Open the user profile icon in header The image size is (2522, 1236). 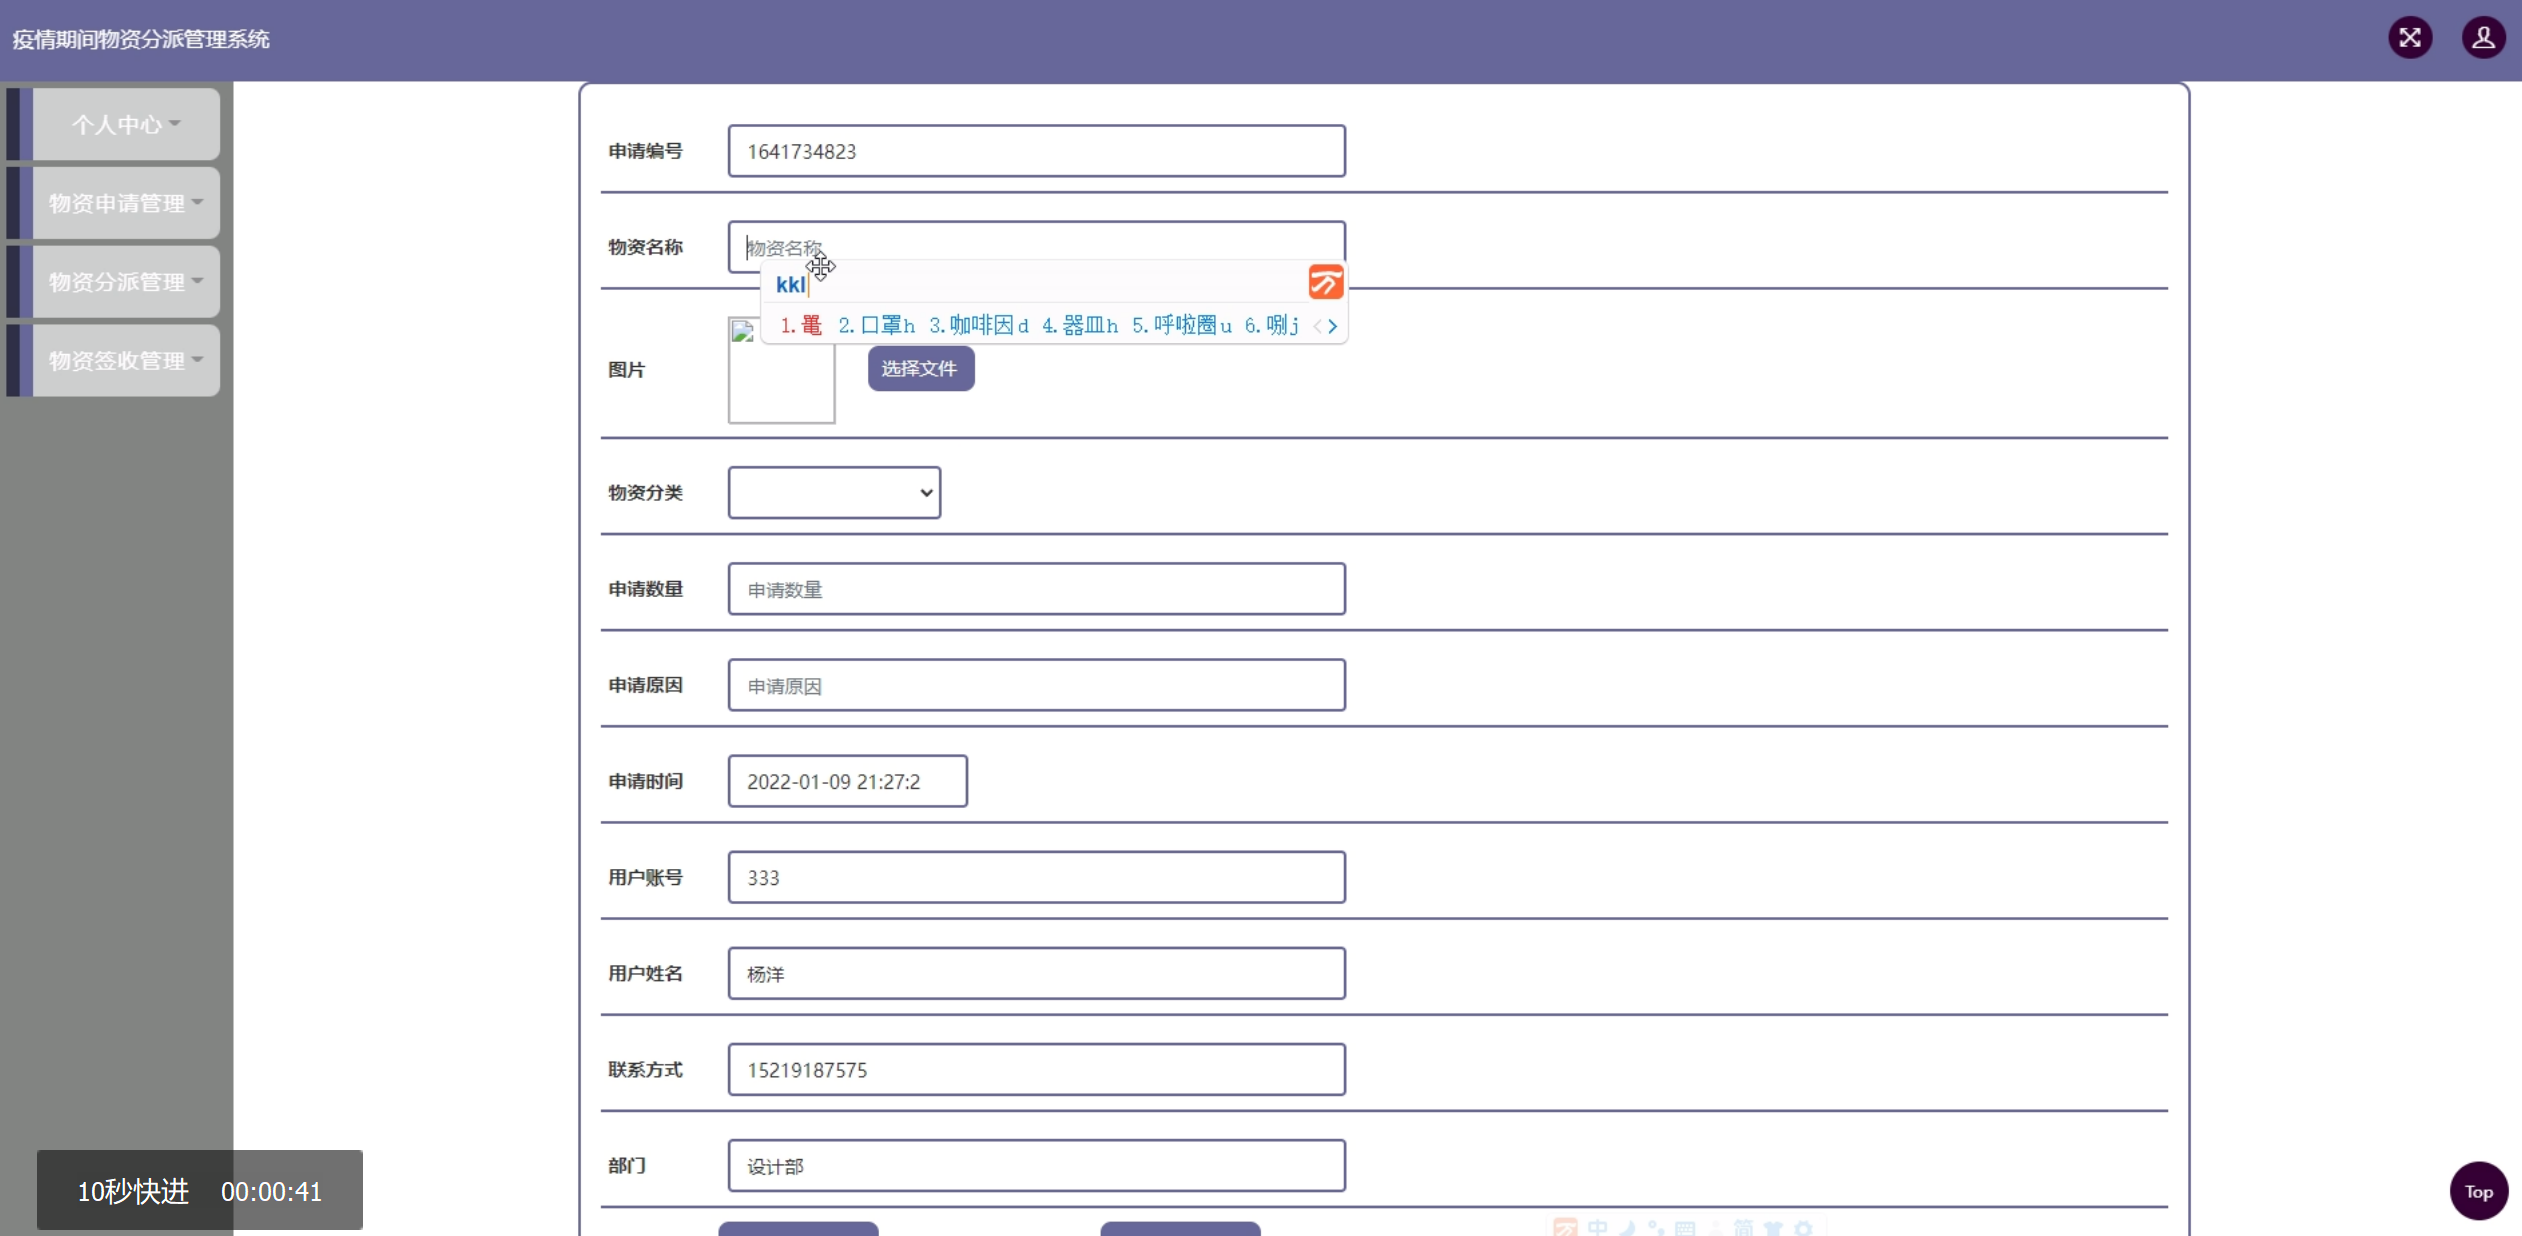point(2483,38)
